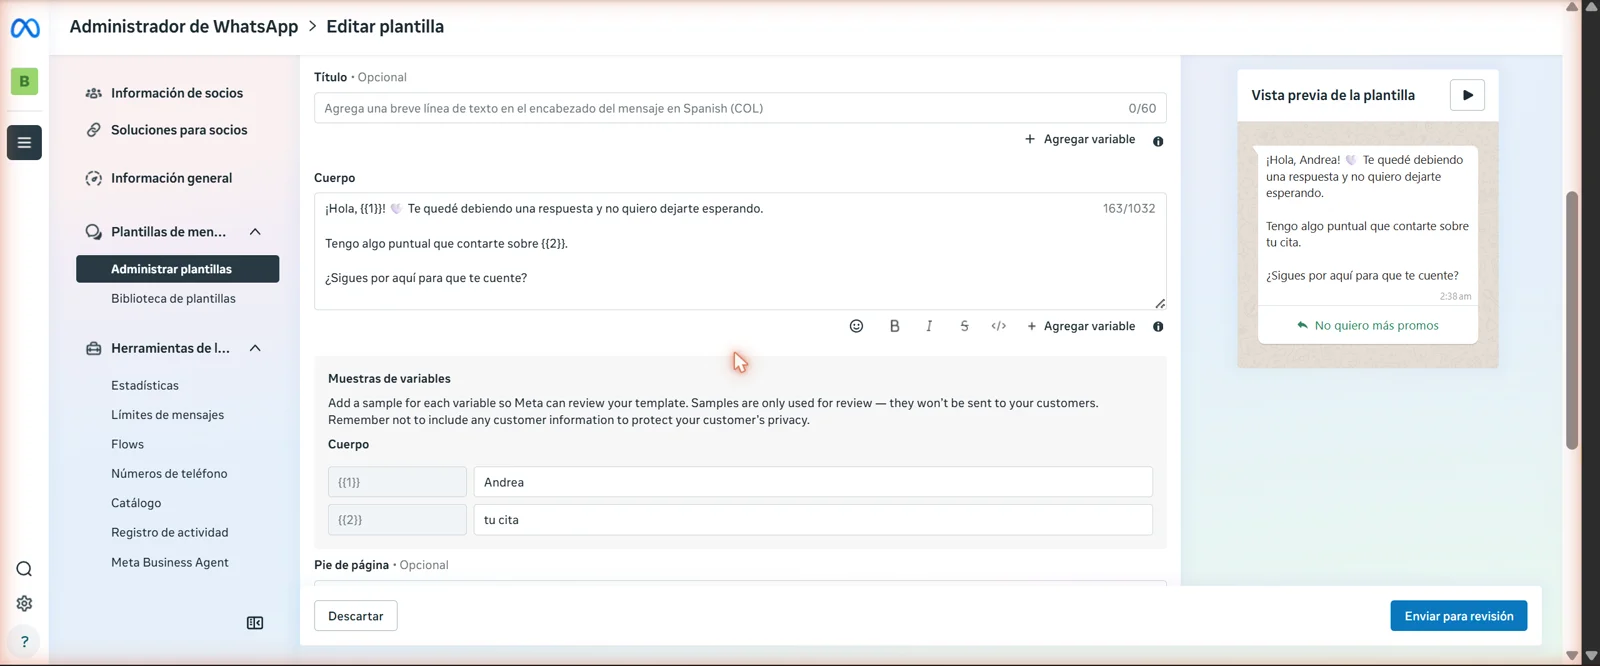Click the Título input field
1600x666 pixels.
[740, 108]
